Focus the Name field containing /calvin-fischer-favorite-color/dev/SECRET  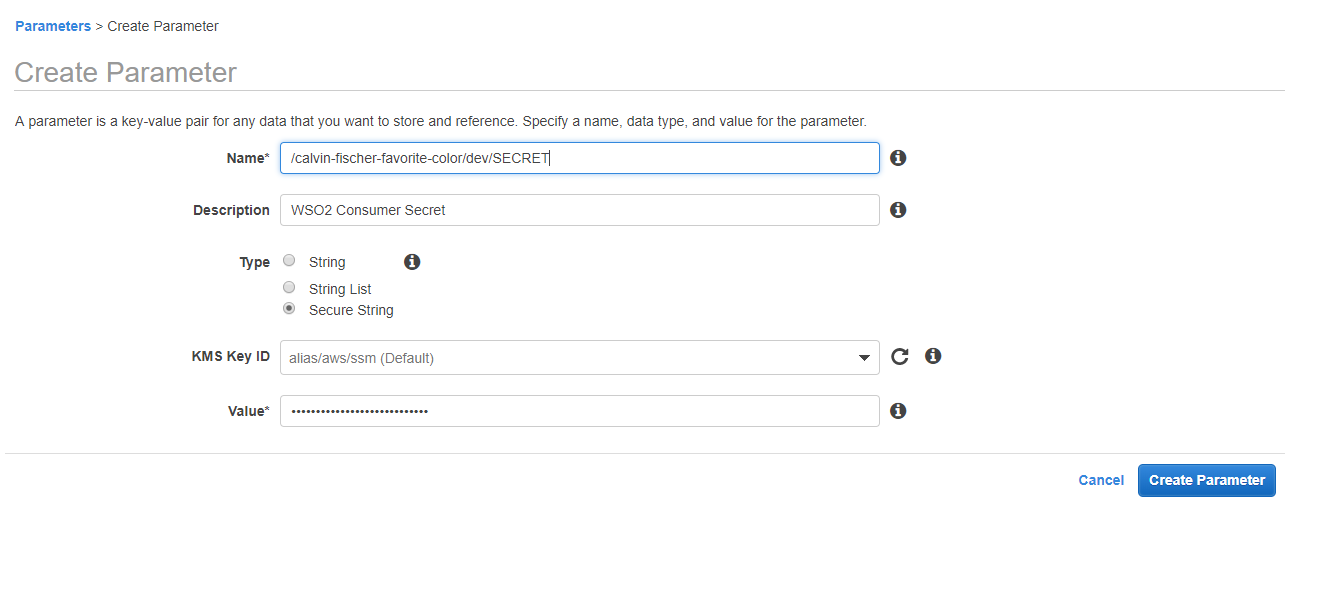pyautogui.click(x=580, y=158)
